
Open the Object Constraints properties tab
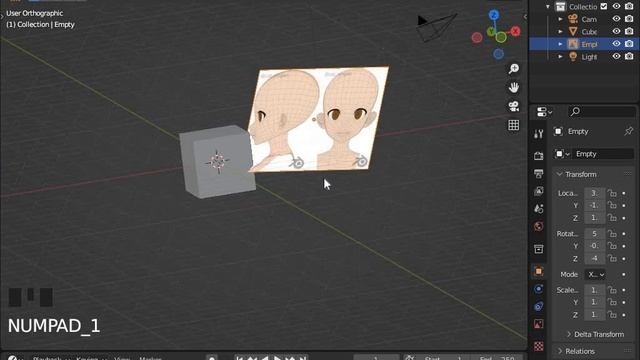tap(538, 307)
